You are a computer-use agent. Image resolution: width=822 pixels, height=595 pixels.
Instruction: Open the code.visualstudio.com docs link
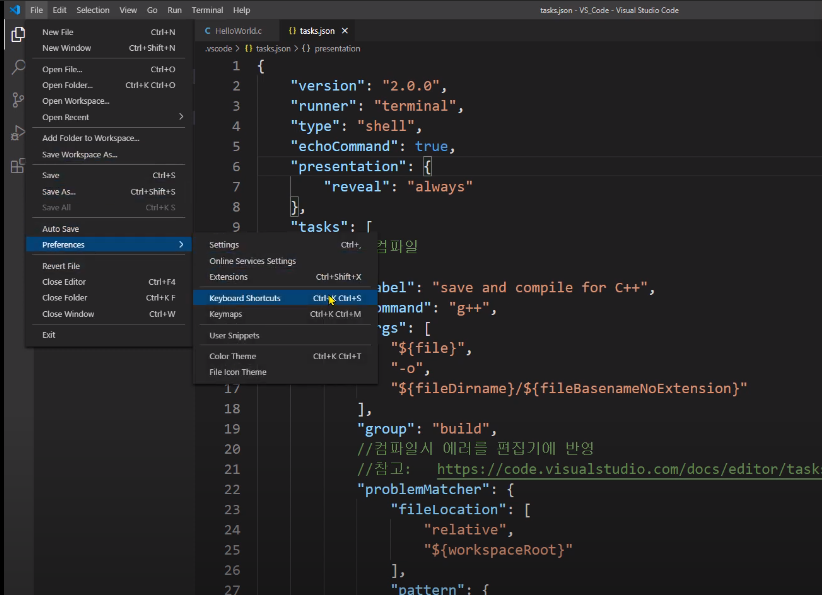(629, 469)
